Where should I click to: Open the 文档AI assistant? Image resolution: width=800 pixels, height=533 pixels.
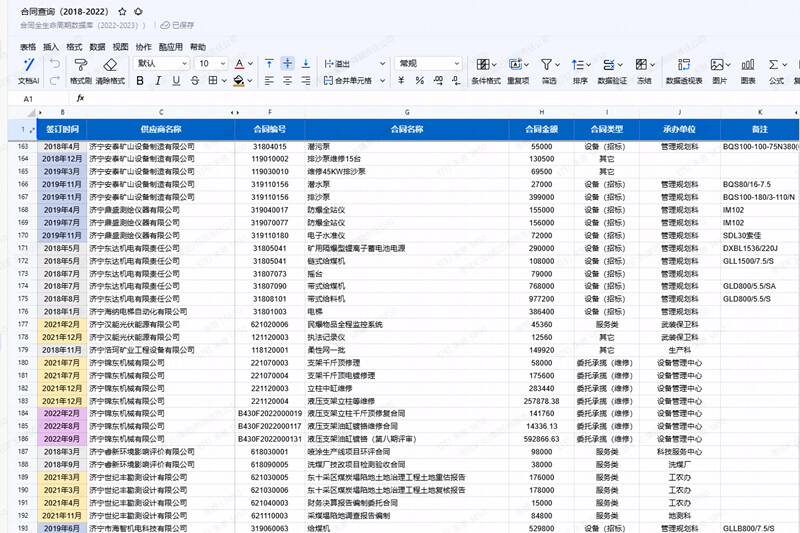coord(28,64)
